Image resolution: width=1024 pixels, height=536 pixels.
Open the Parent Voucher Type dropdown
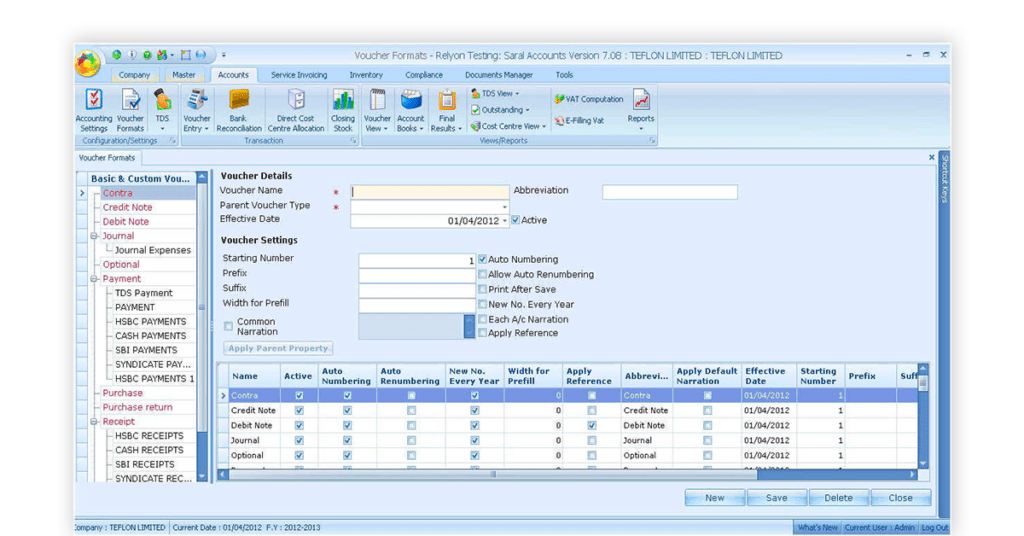[x=504, y=207]
